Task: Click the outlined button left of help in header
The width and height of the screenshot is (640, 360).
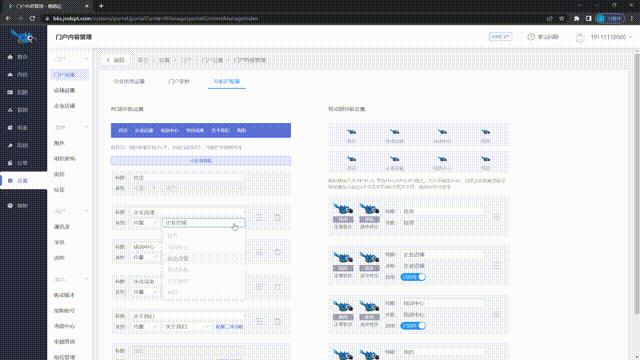Action: tap(500, 37)
